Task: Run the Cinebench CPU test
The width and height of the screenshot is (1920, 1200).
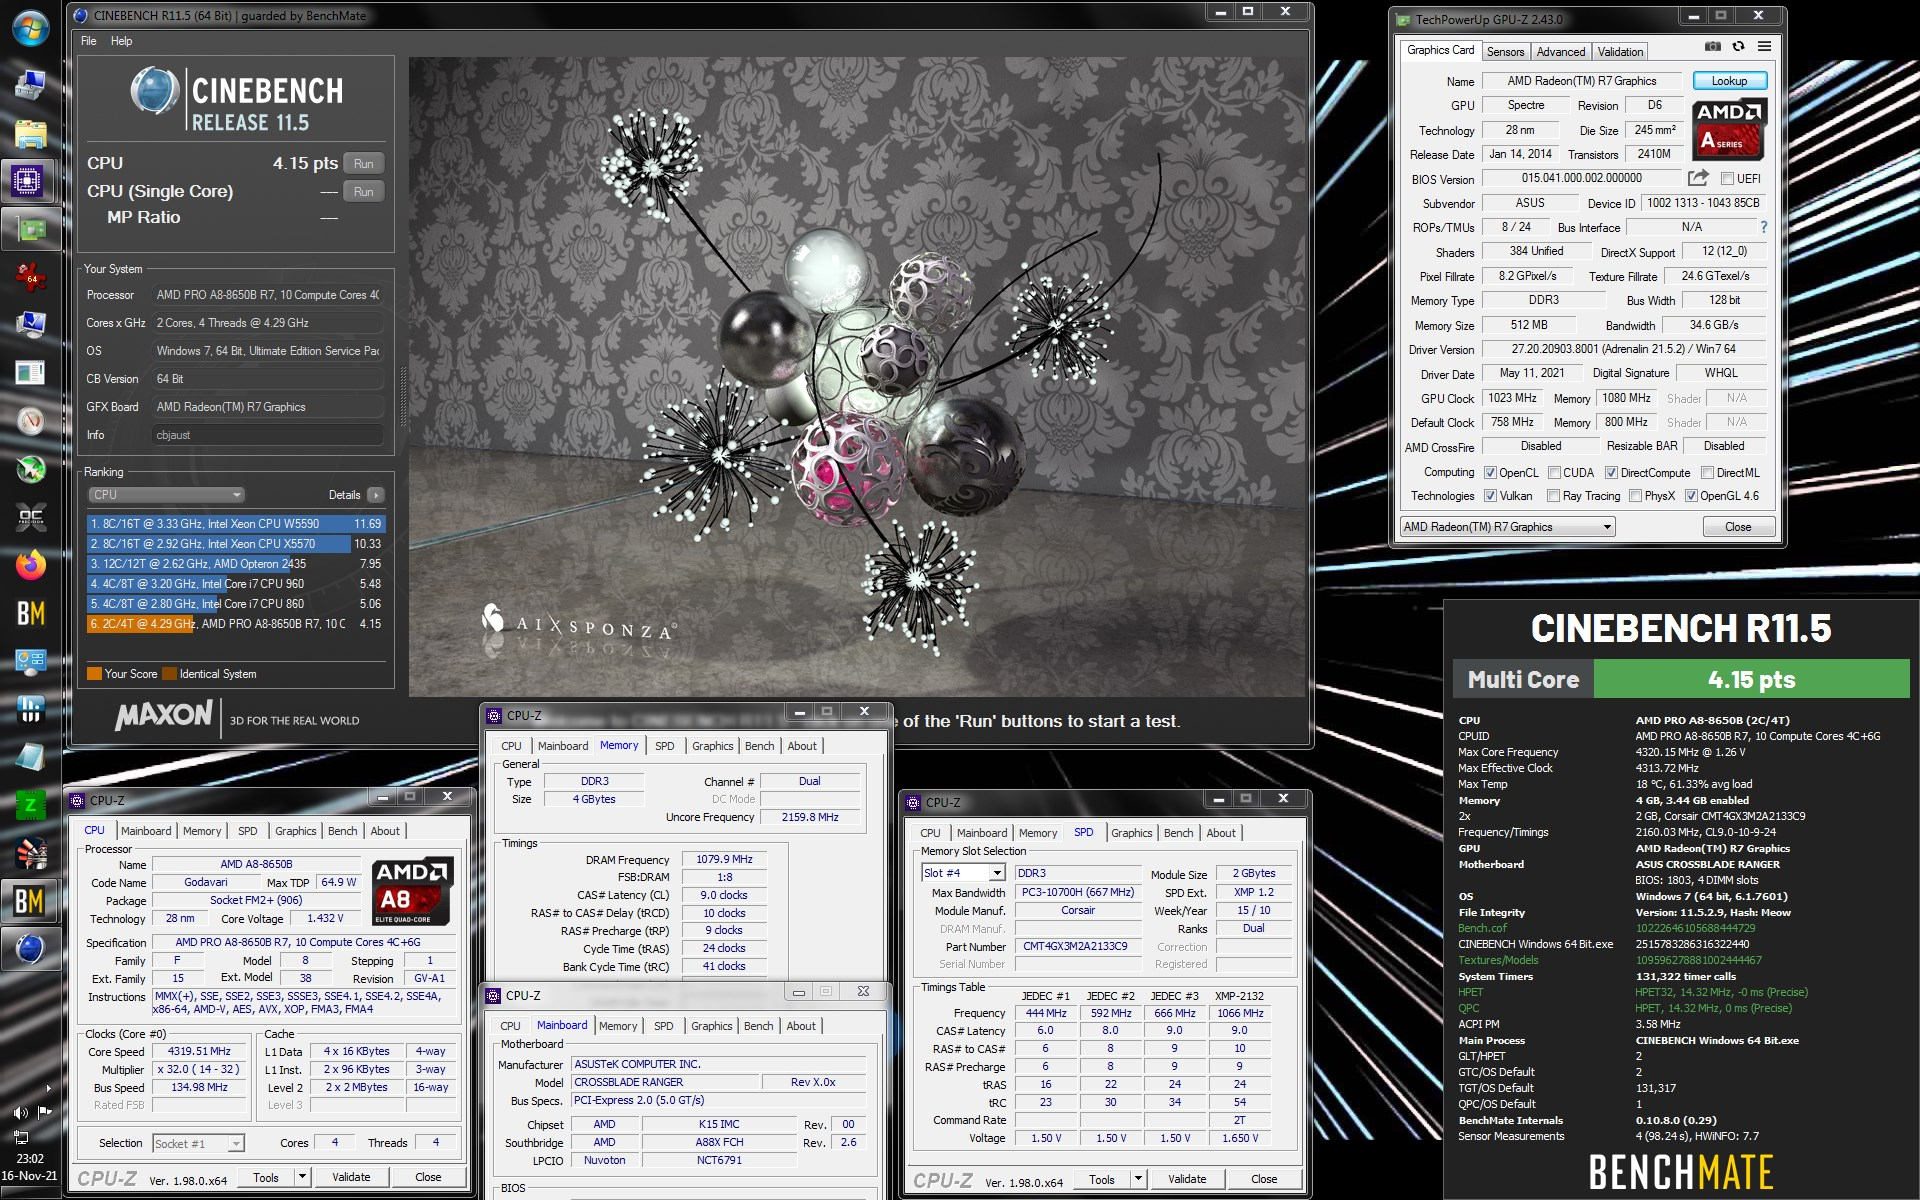Action: click(x=364, y=164)
